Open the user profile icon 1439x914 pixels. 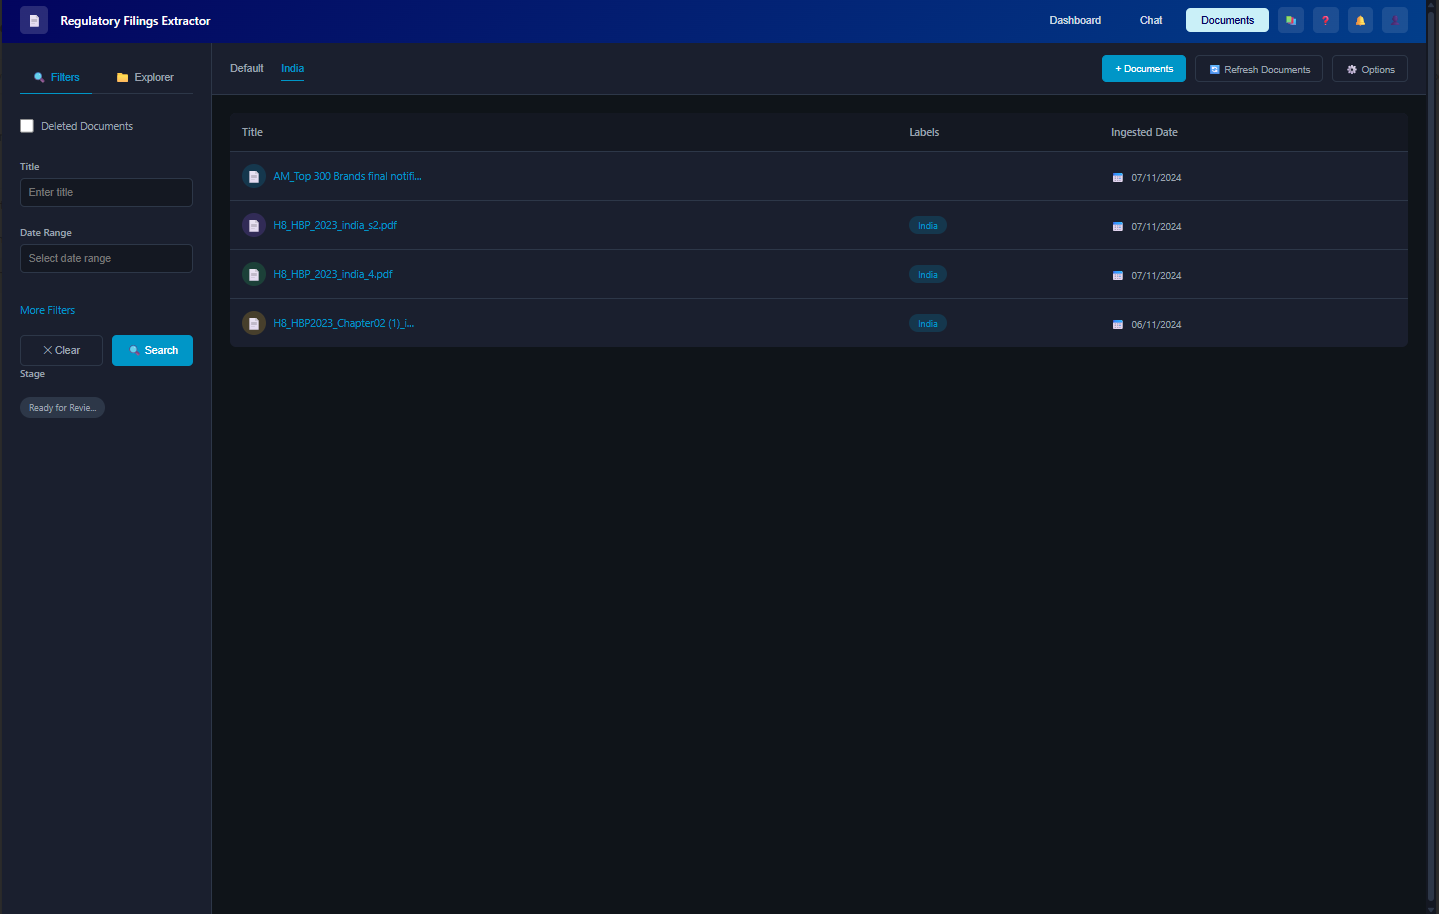point(1394,20)
